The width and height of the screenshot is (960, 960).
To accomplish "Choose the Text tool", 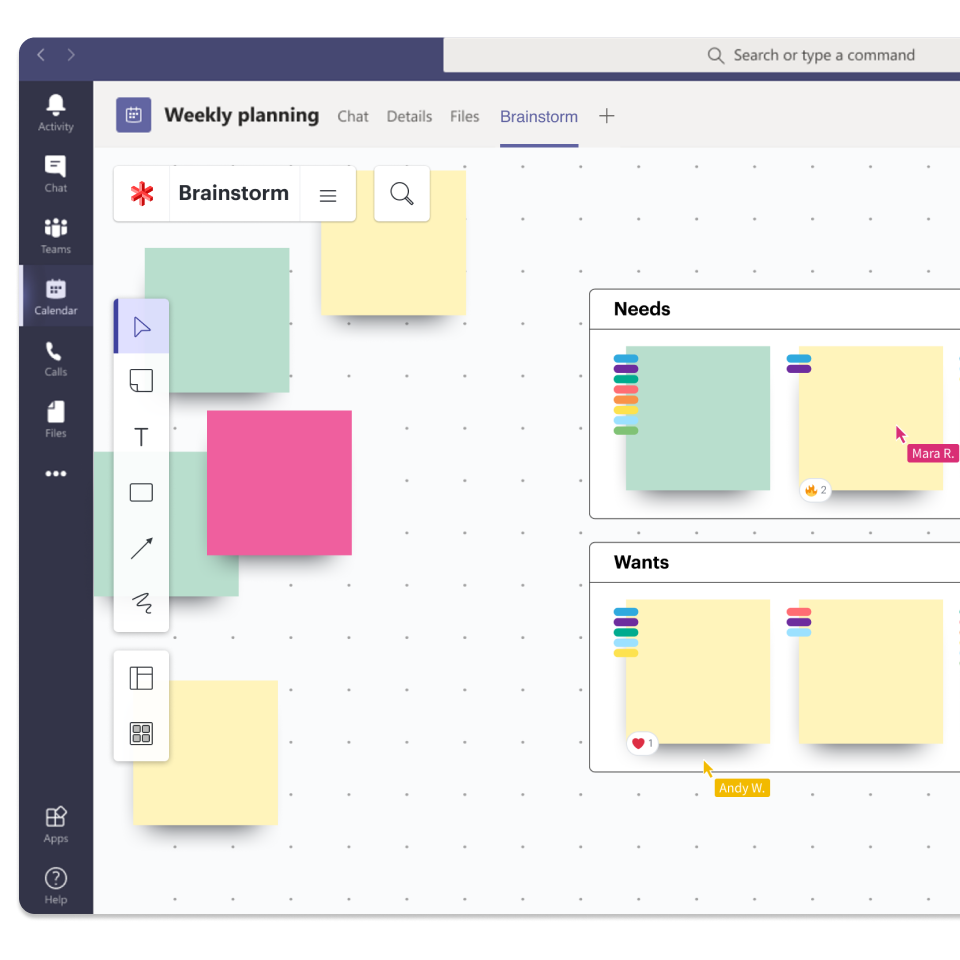I will (x=142, y=437).
